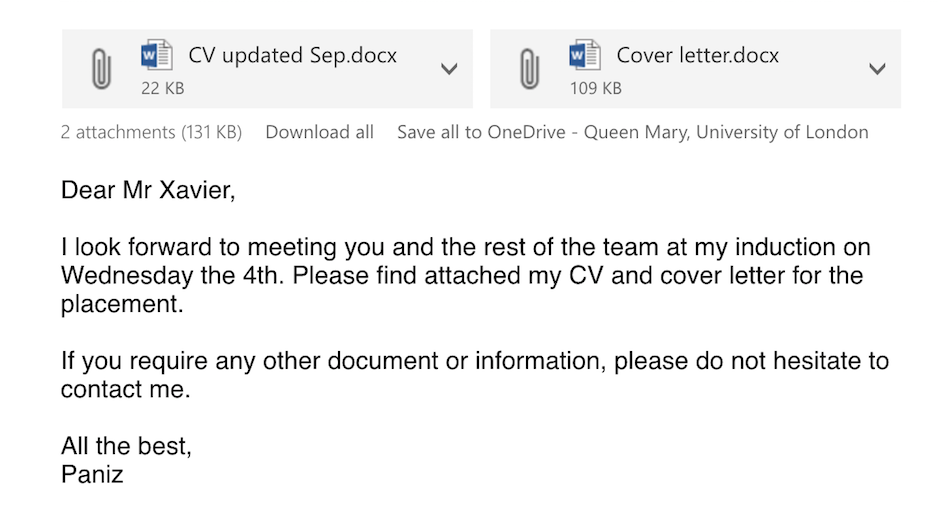Image resolution: width=938 pixels, height=524 pixels.
Task: Expand the CV updated Sep.docx attachment options chevron
Action: (x=449, y=69)
